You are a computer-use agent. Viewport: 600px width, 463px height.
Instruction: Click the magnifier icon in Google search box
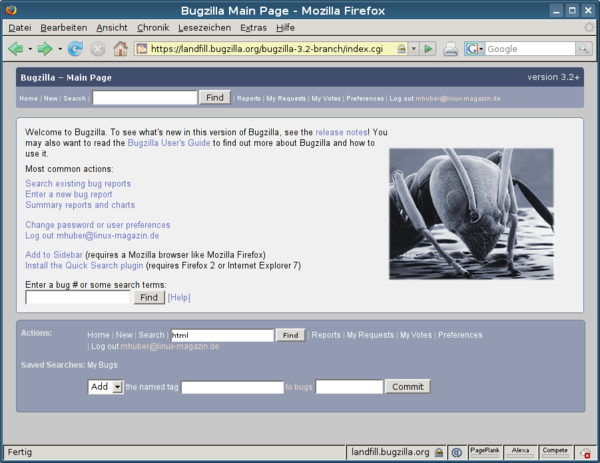click(583, 49)
